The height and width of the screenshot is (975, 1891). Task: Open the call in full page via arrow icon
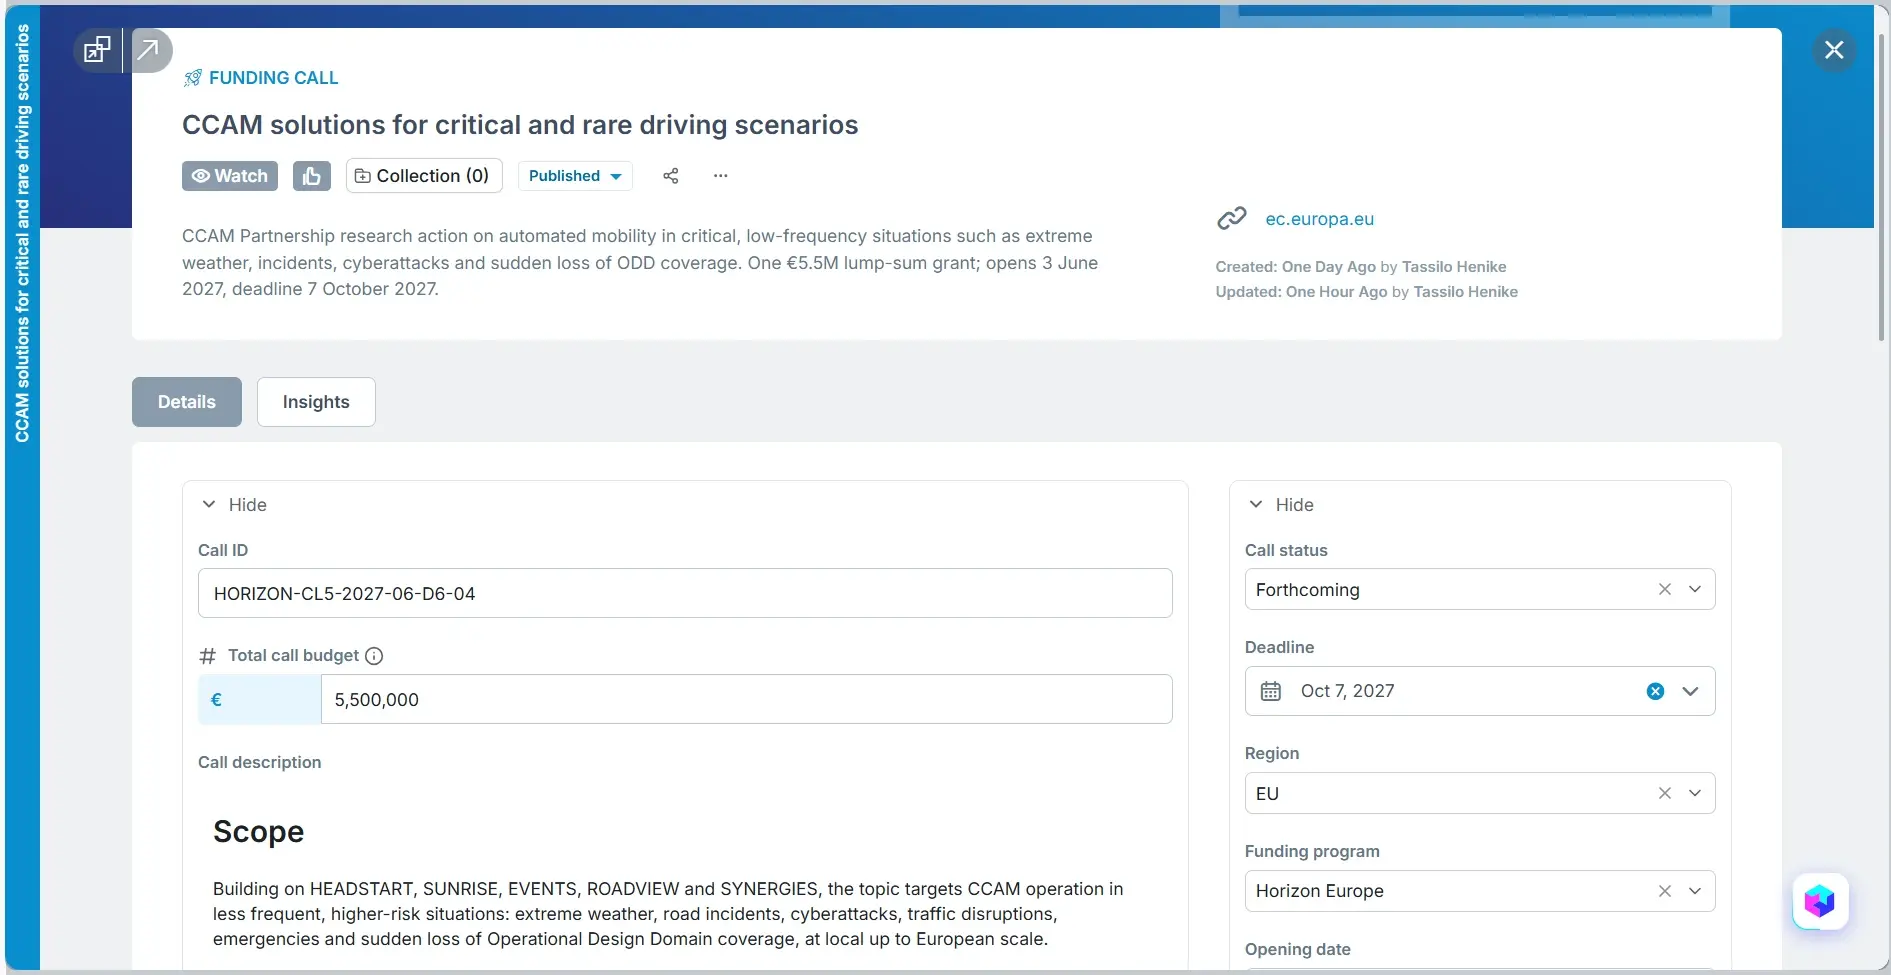(150, 50)
